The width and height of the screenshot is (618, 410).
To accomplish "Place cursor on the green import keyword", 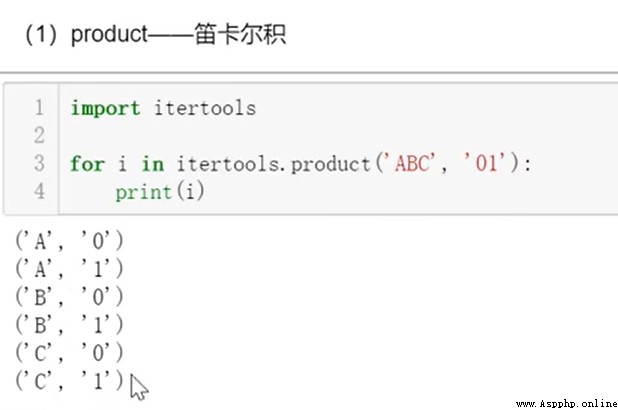I will click(x=105, y=108).
